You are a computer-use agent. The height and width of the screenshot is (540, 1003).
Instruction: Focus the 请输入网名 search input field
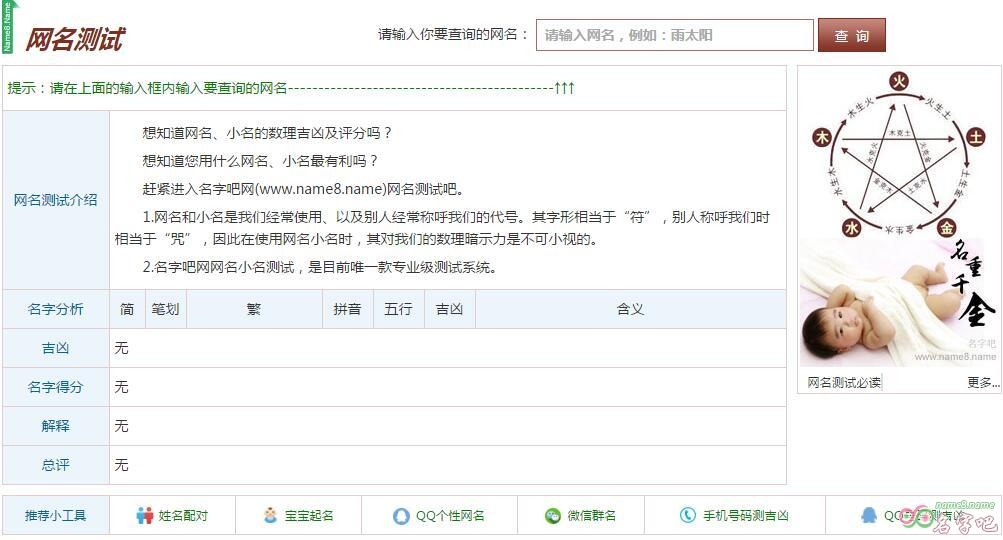[674, 35]
